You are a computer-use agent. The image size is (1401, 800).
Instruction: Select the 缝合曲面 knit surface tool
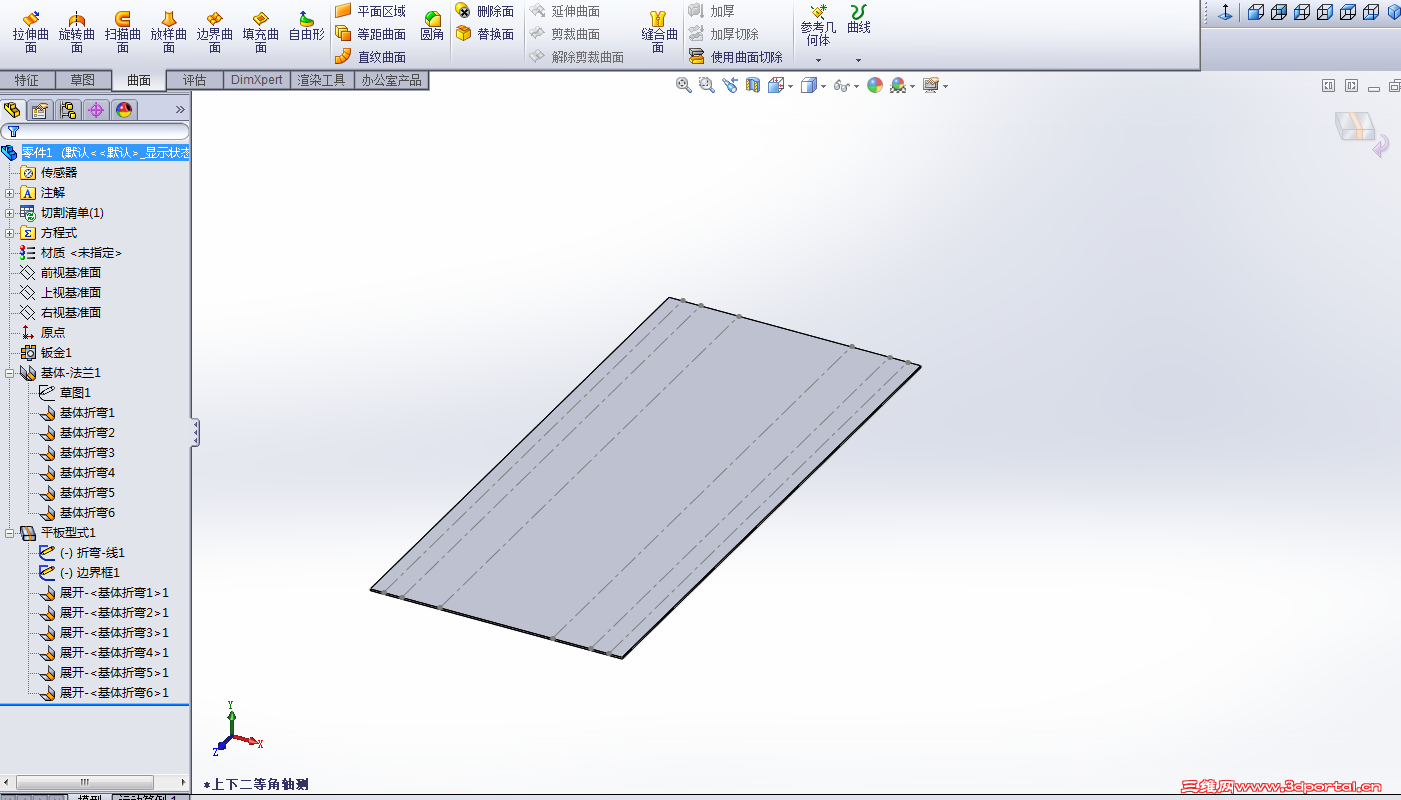click(x=659, y=32)
